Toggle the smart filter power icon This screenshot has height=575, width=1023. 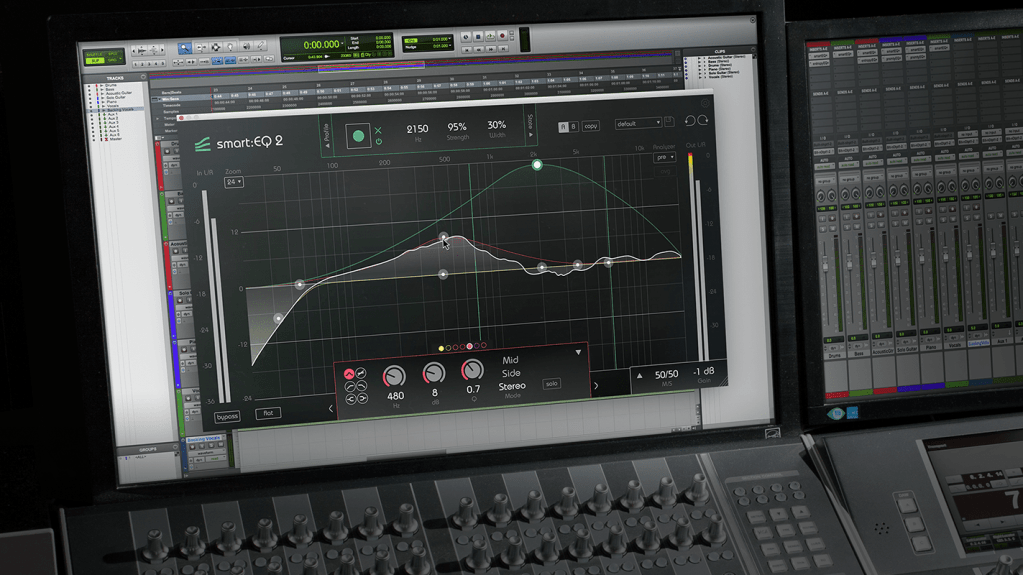378,142
